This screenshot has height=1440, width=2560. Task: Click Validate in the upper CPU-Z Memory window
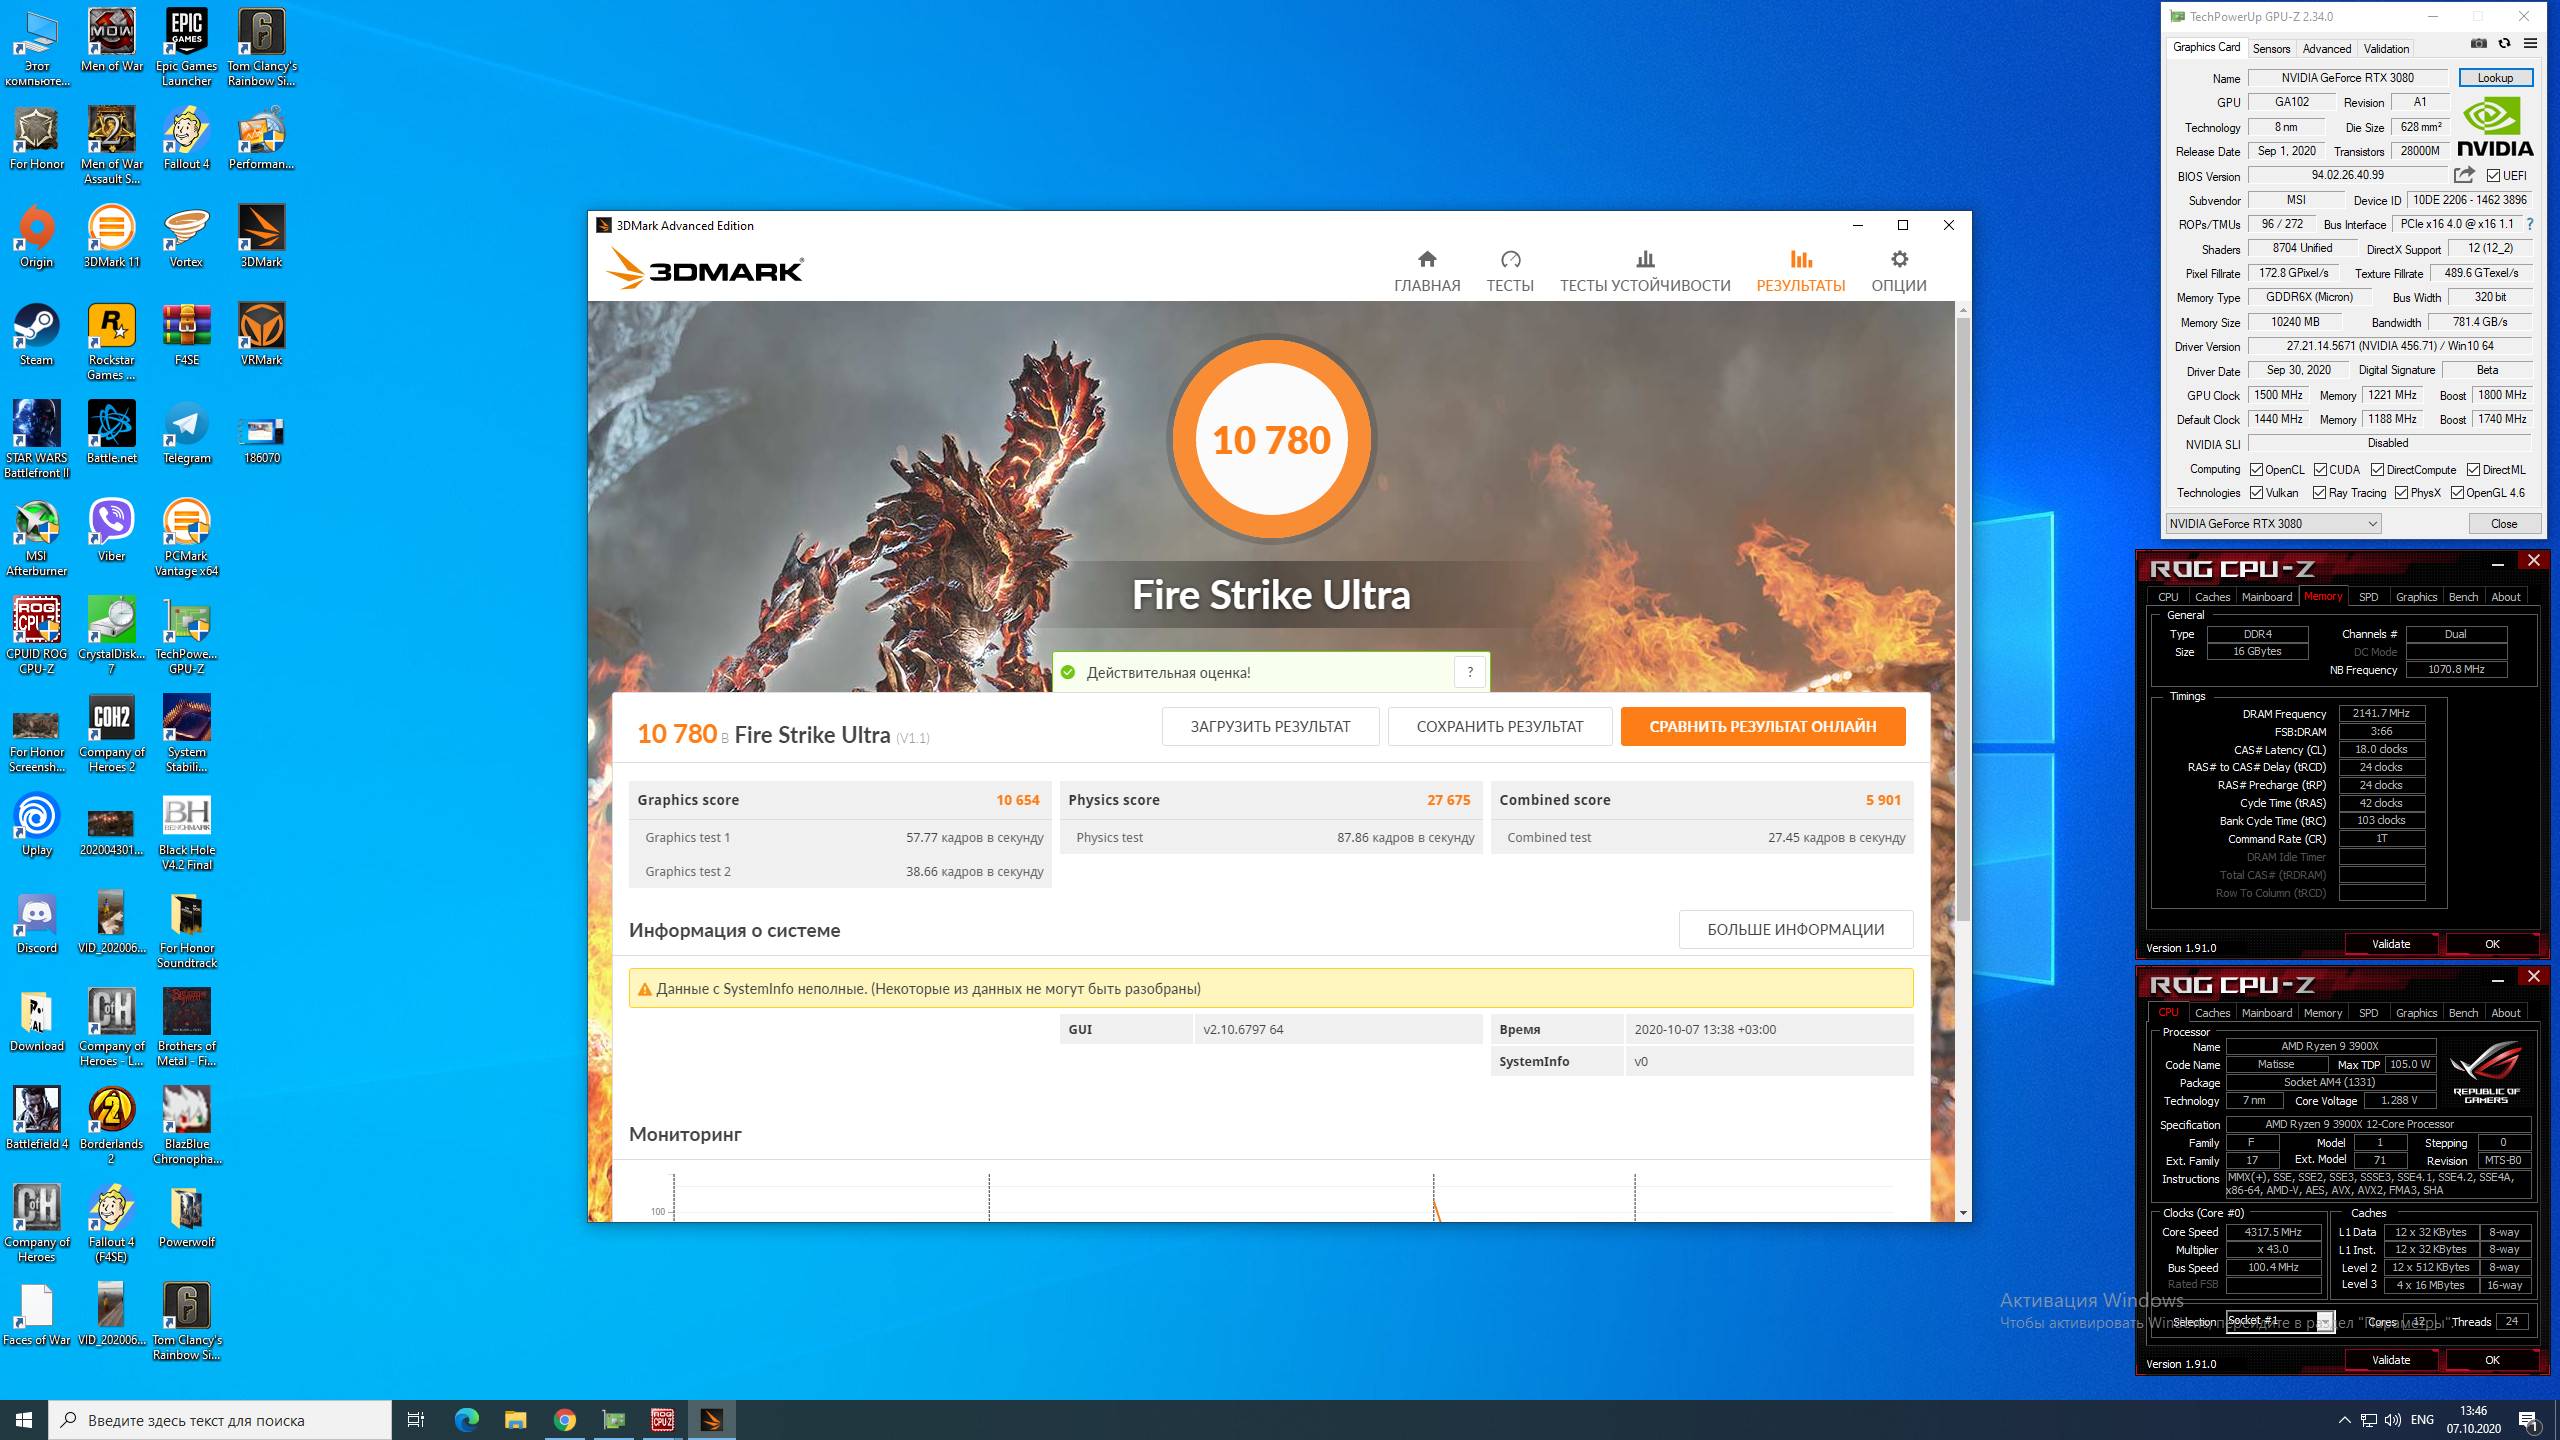2391,944
